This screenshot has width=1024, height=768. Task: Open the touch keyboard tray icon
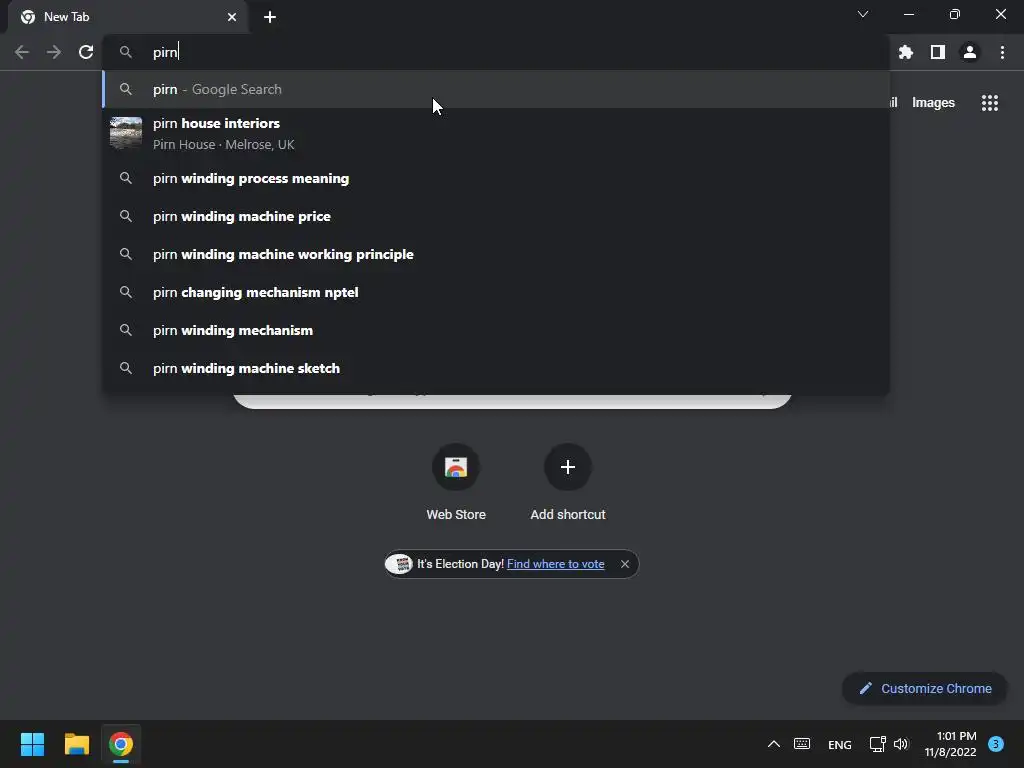coord(802,744)
